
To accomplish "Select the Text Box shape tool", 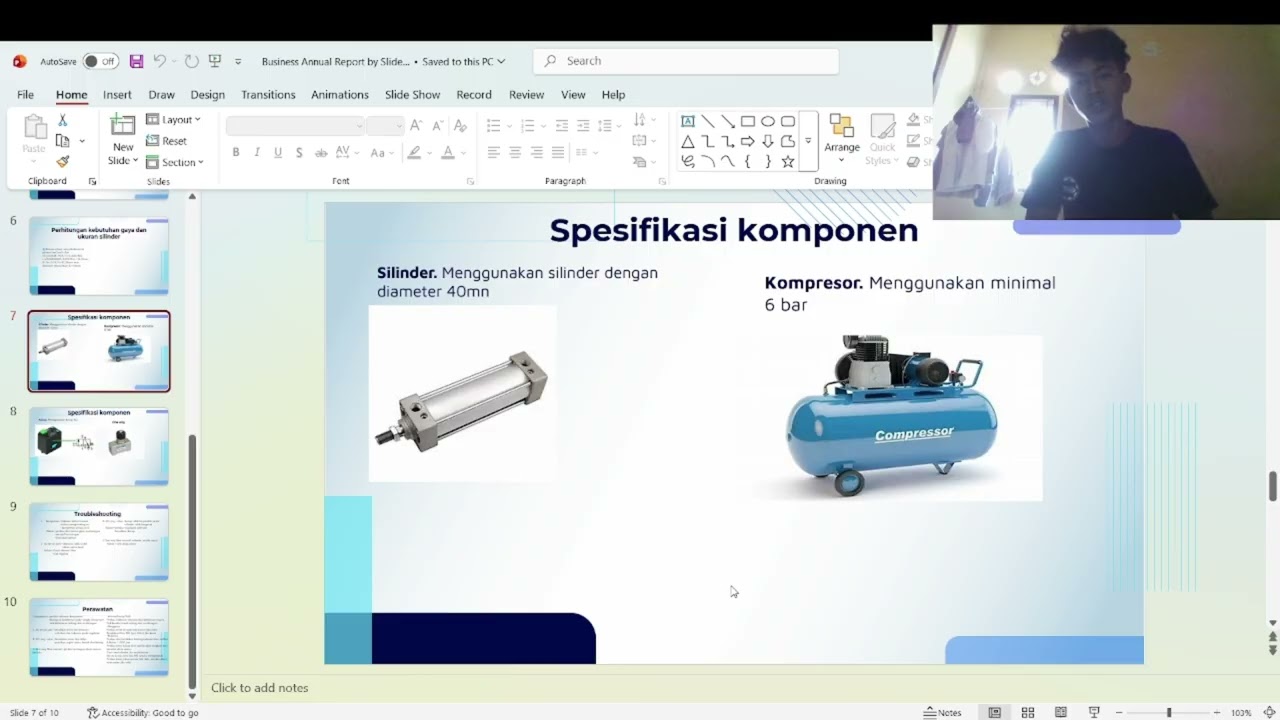I will [x=688, y=121].
